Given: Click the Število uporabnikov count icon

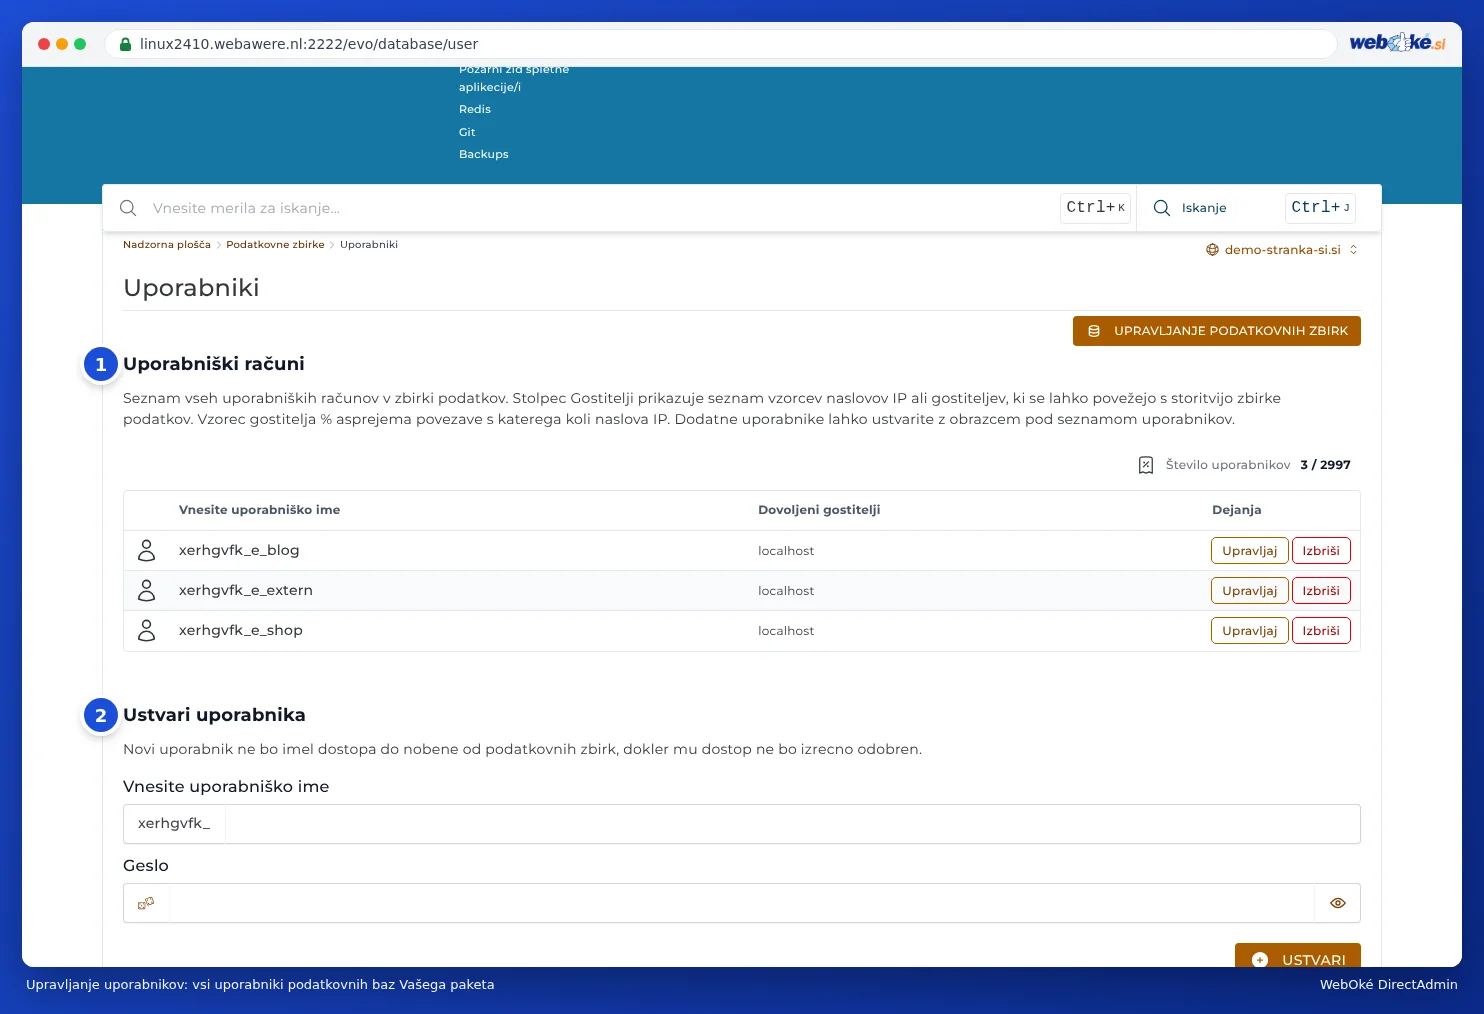Looking at the screenshot, I should (1146, 465).
